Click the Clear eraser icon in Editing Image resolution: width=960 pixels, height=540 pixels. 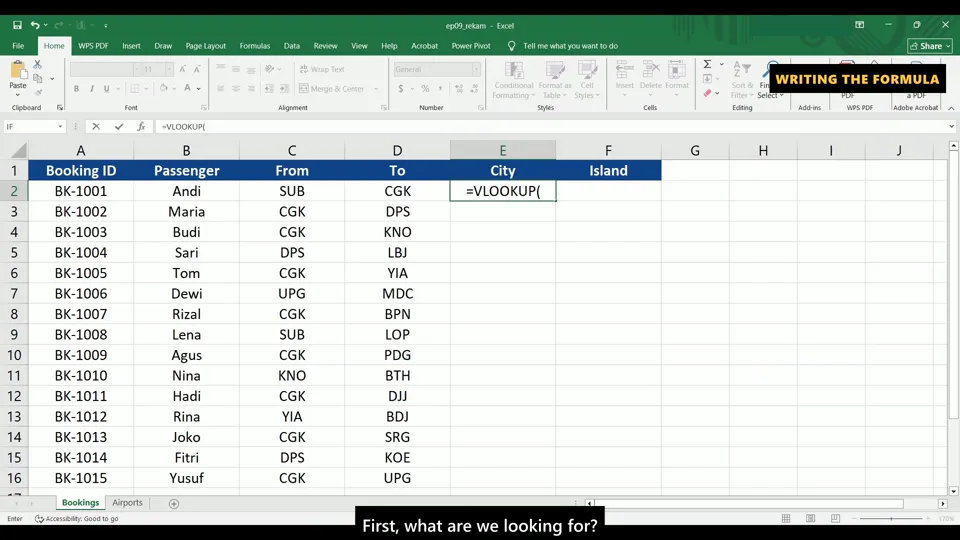(x=707, y=93)
